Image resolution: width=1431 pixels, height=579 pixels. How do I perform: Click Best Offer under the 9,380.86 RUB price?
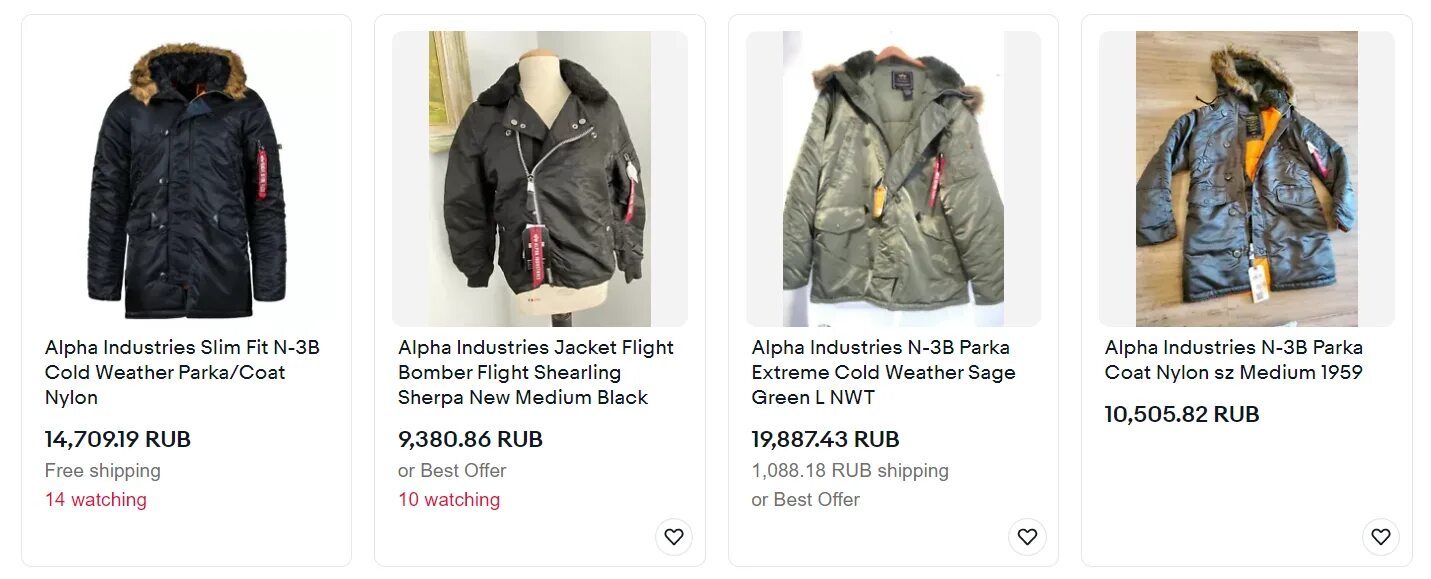pyautogui.click(x=464, y=470)
